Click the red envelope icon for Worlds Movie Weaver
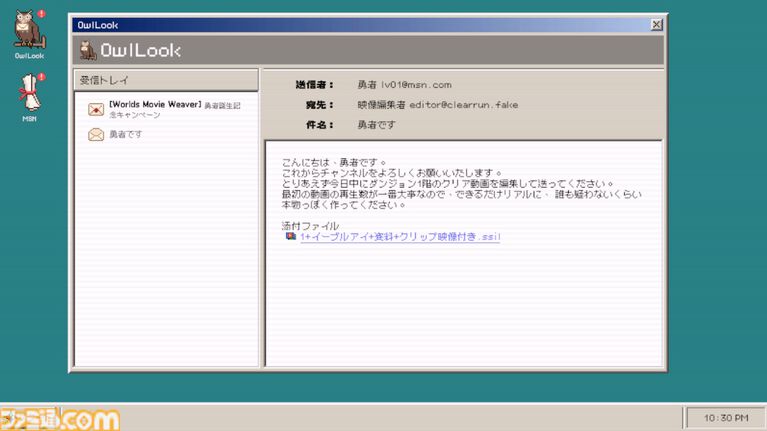The image size is (767, 431). pos(96,109)
